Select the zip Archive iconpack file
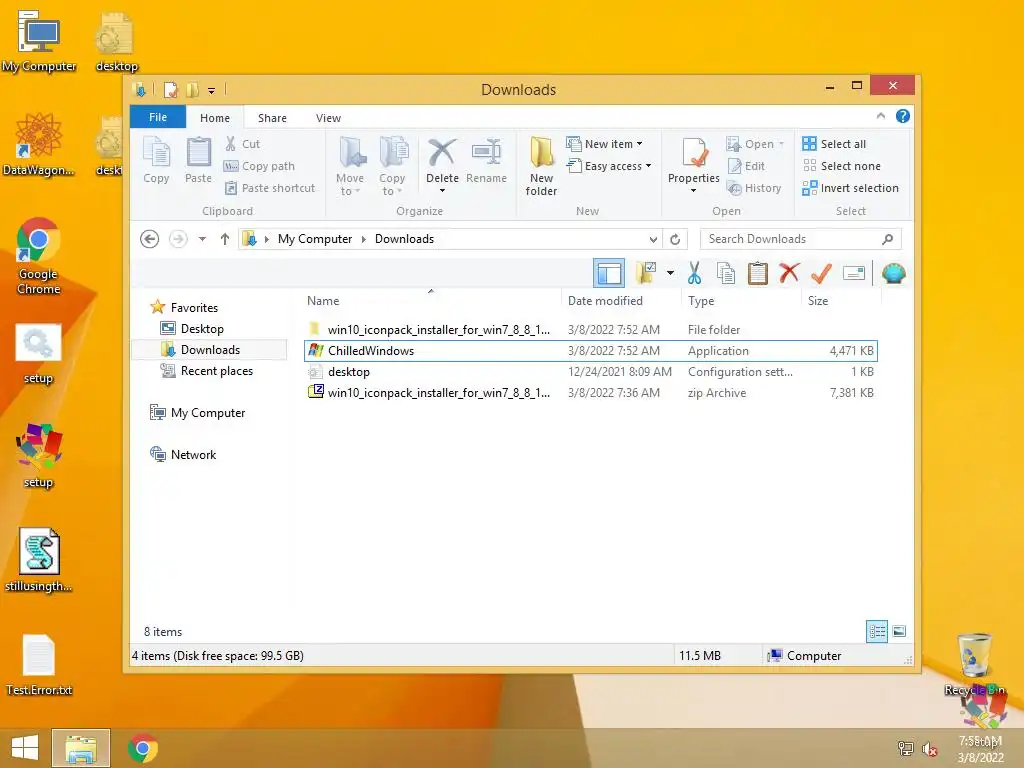The image size is (1024, 768). 591,392
